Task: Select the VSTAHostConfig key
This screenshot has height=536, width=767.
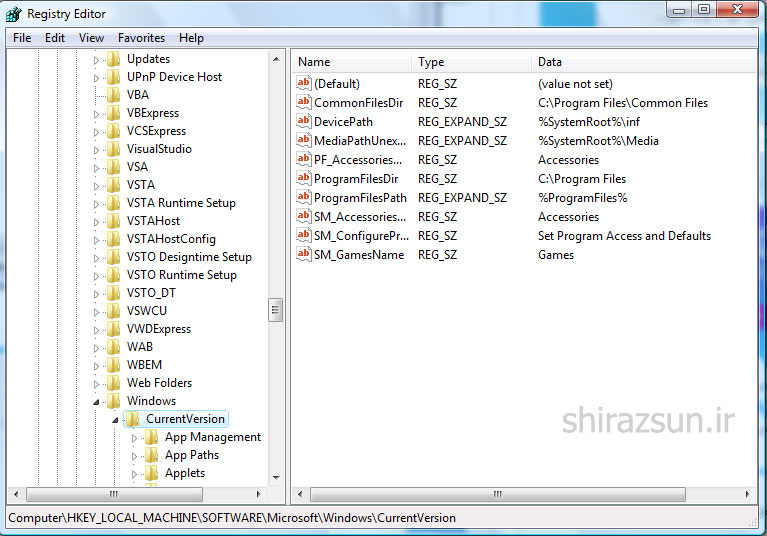Action: (x=171, y=239)
